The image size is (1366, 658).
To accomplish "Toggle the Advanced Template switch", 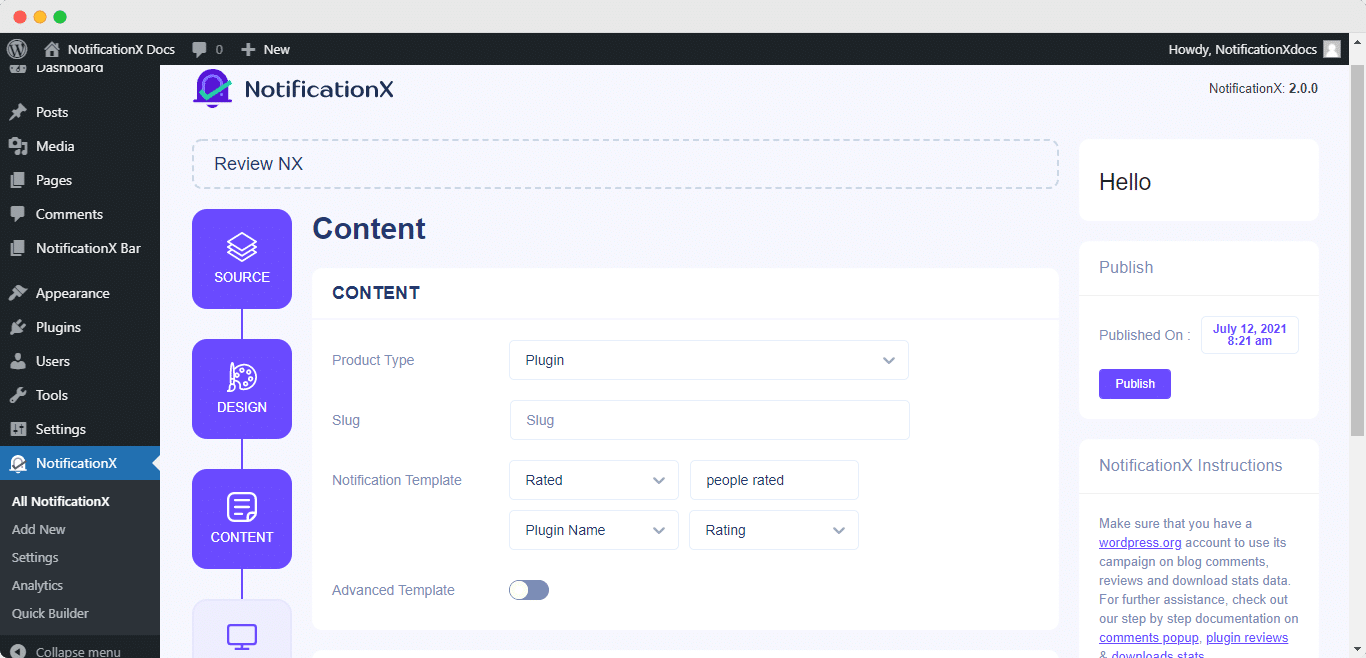I will (529, 590).
